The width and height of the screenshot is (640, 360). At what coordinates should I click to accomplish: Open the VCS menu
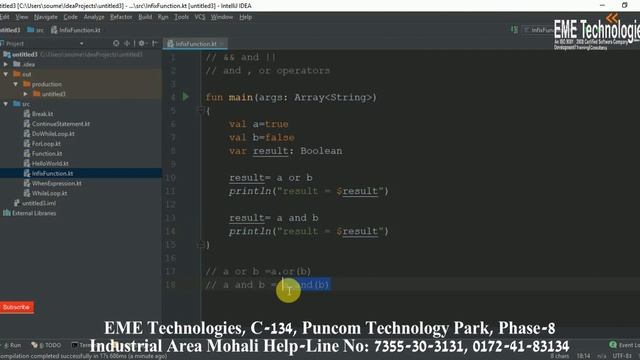200,17
